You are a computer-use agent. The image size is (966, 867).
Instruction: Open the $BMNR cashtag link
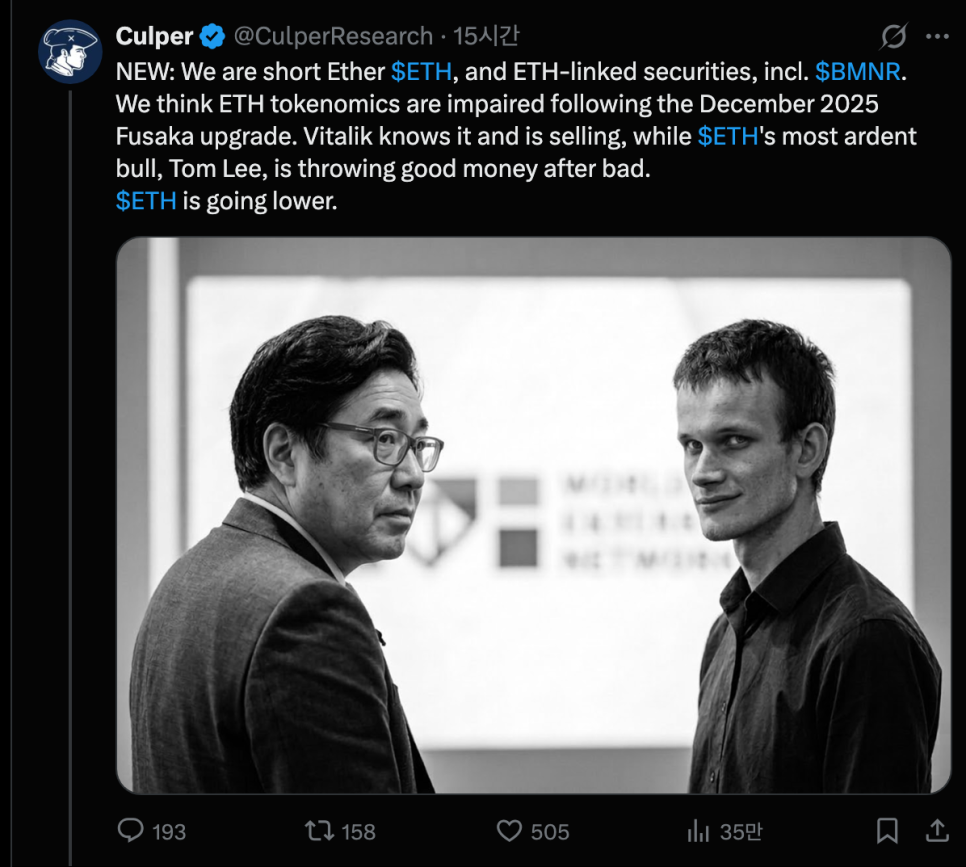click(858, 72)
